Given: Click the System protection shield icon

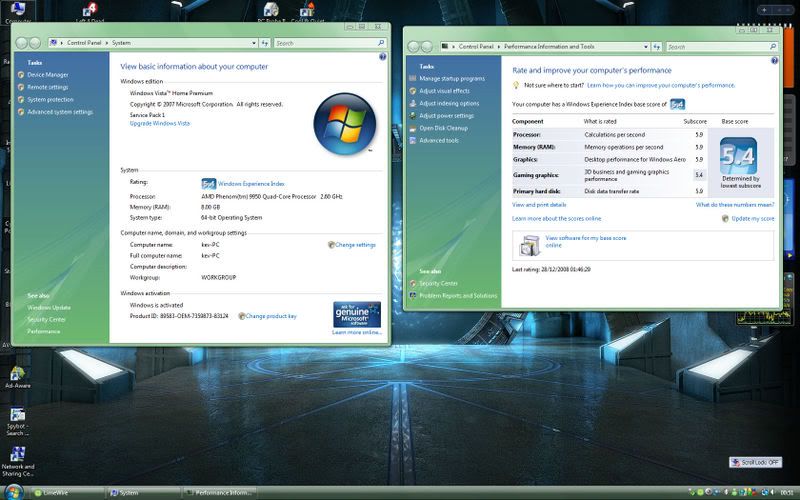Looking at the screenshot, I should (x=21, y=99).
